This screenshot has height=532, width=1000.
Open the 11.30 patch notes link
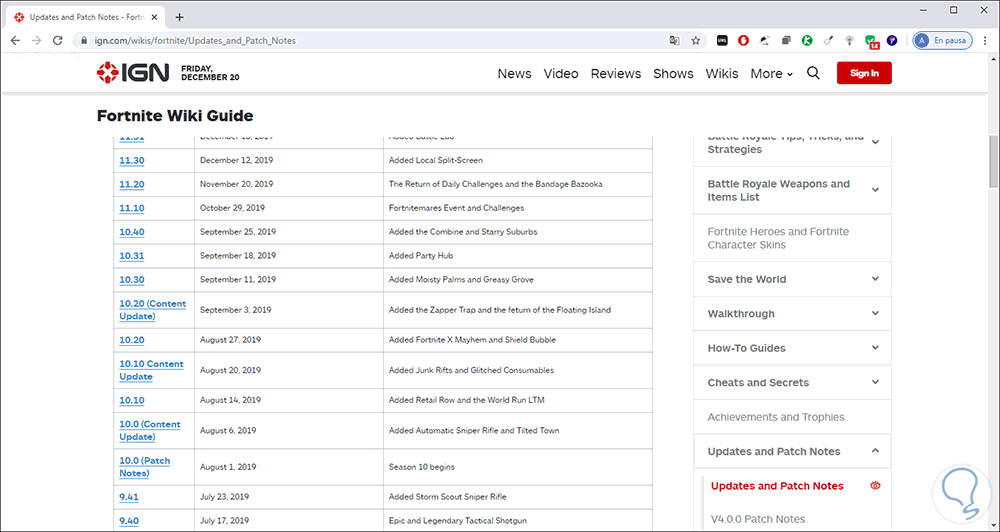tap(132, 160)
